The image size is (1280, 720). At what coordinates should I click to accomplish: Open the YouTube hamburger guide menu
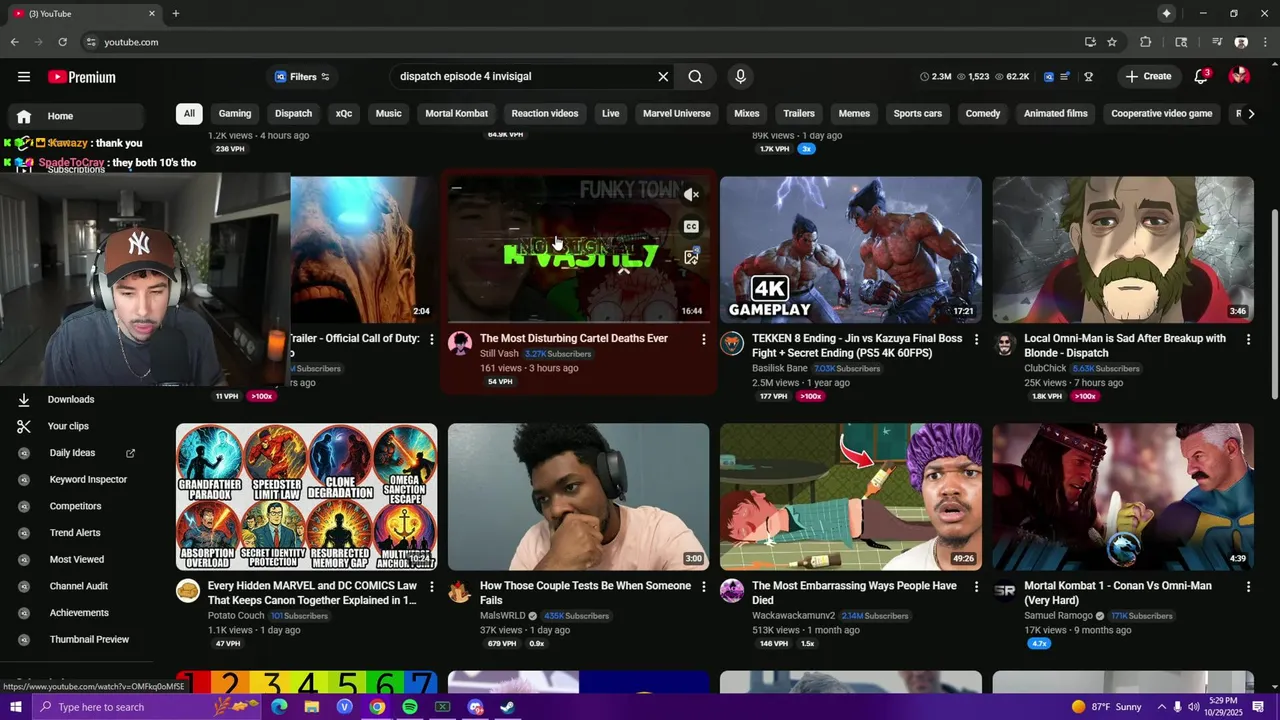coord(24,77)
